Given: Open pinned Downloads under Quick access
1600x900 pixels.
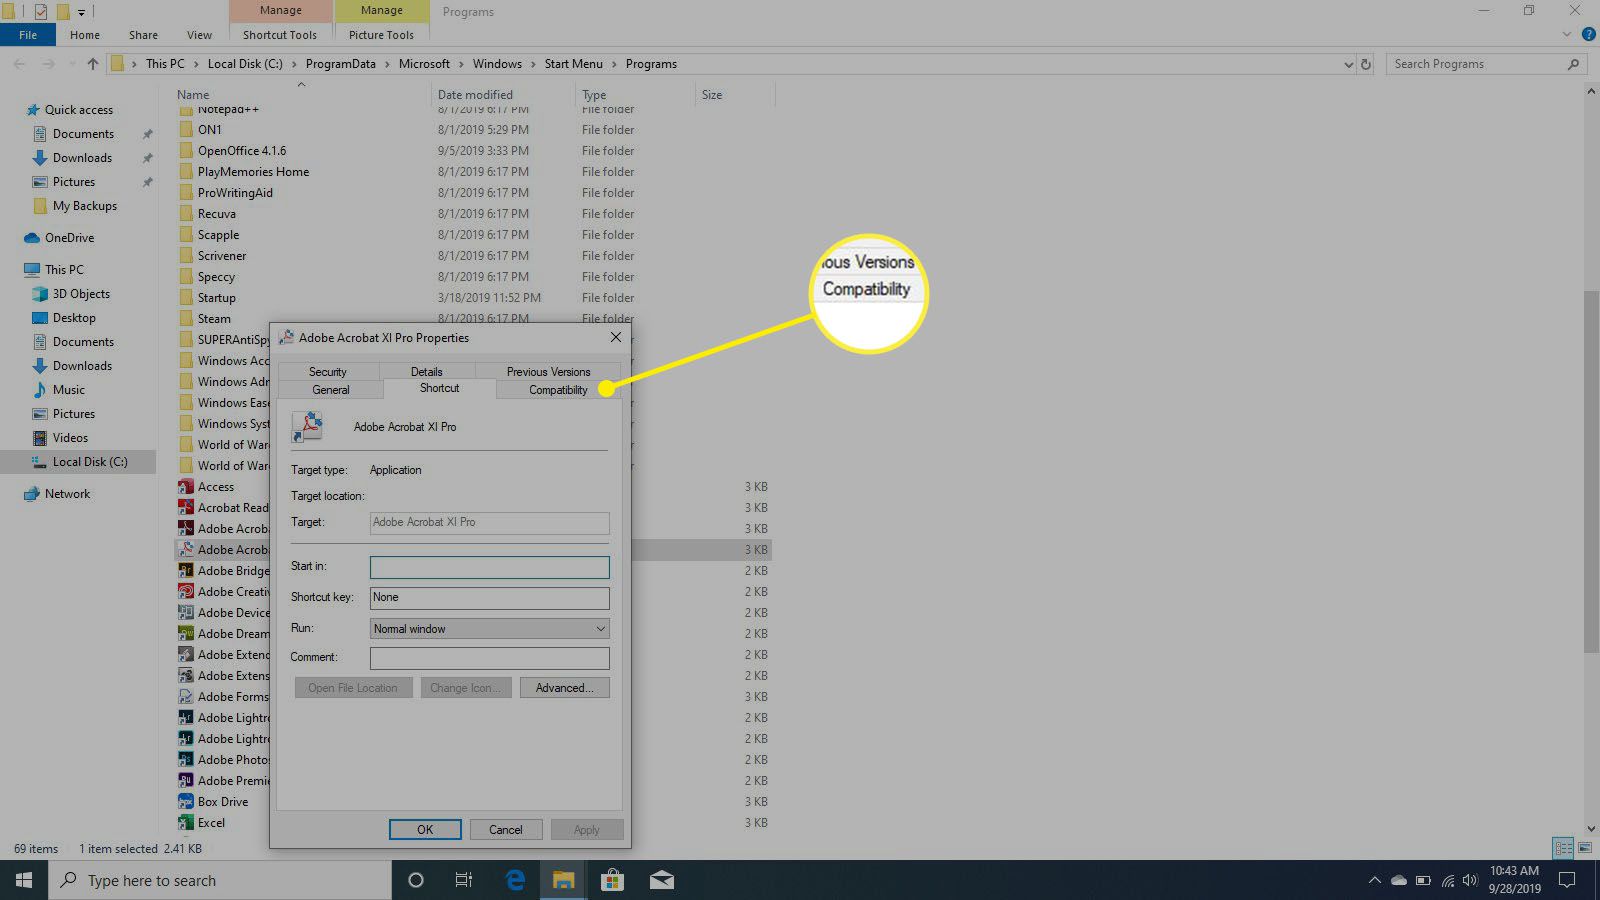Looking at the screenshot, I should pyautogui.click(x=82, y=158).
